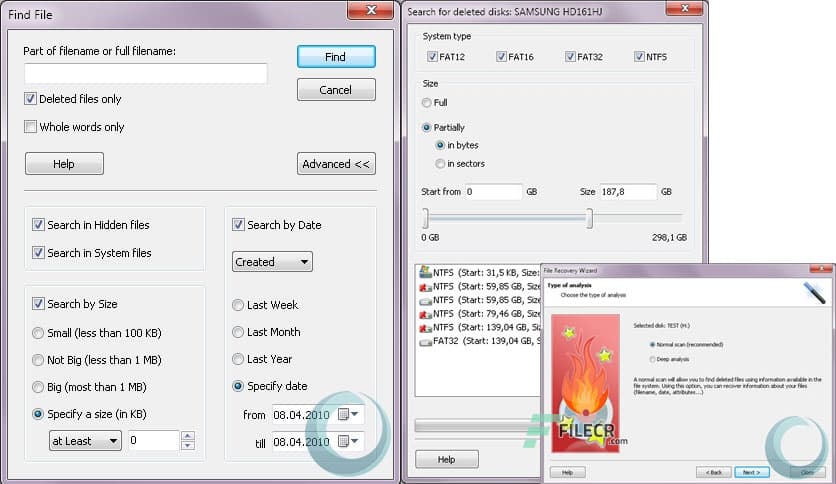The width and height of the screenshot is (836, 484).
Task: Click drive icon of NTFS row starting 31,5 KB
Action: (x=425, y=272)
